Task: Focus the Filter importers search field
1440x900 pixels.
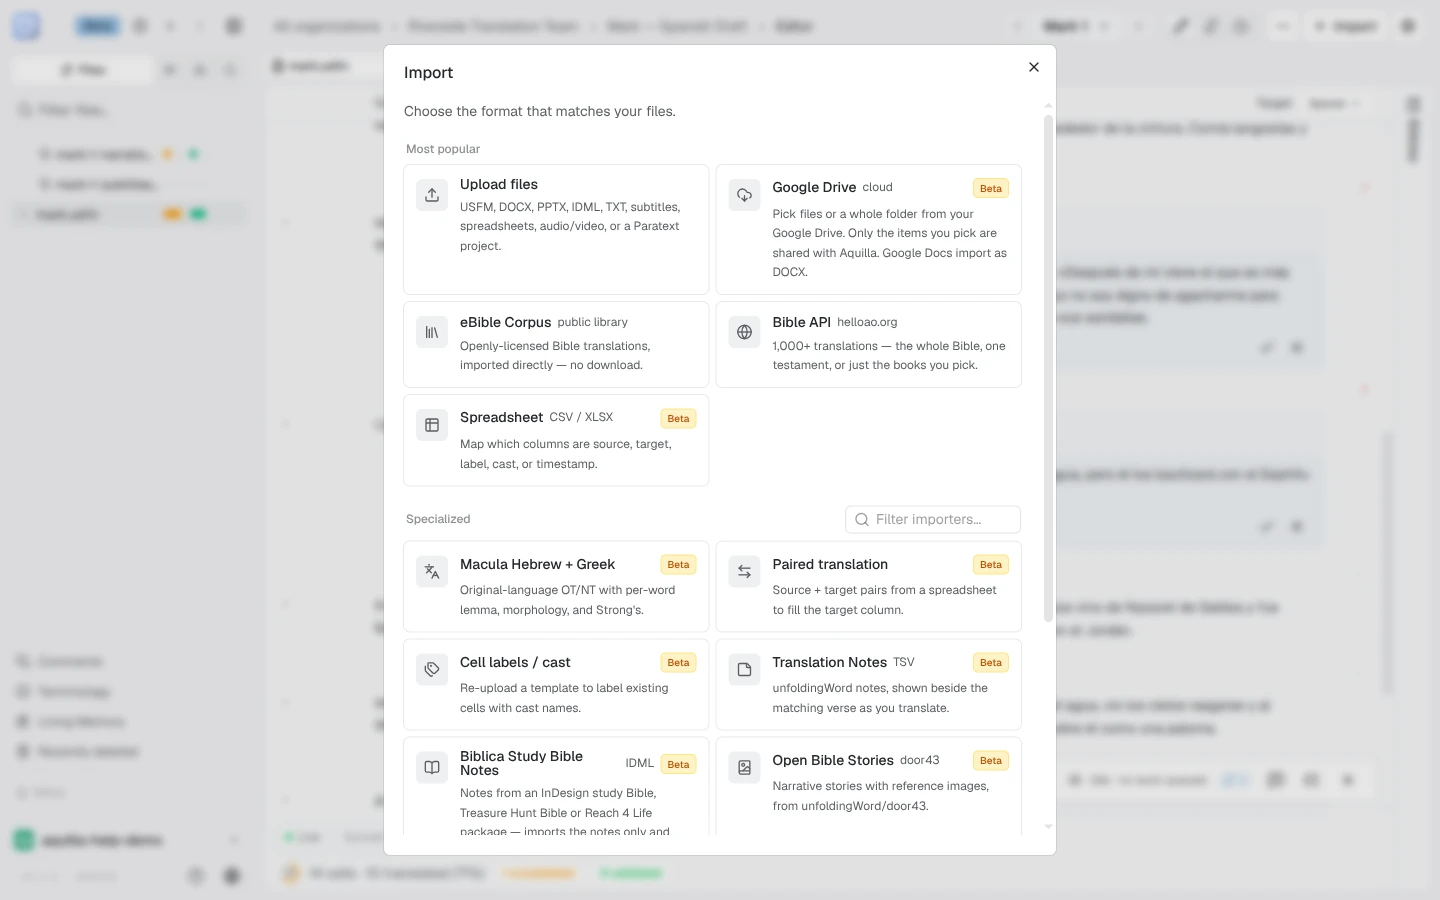Action: click(933, 519)
